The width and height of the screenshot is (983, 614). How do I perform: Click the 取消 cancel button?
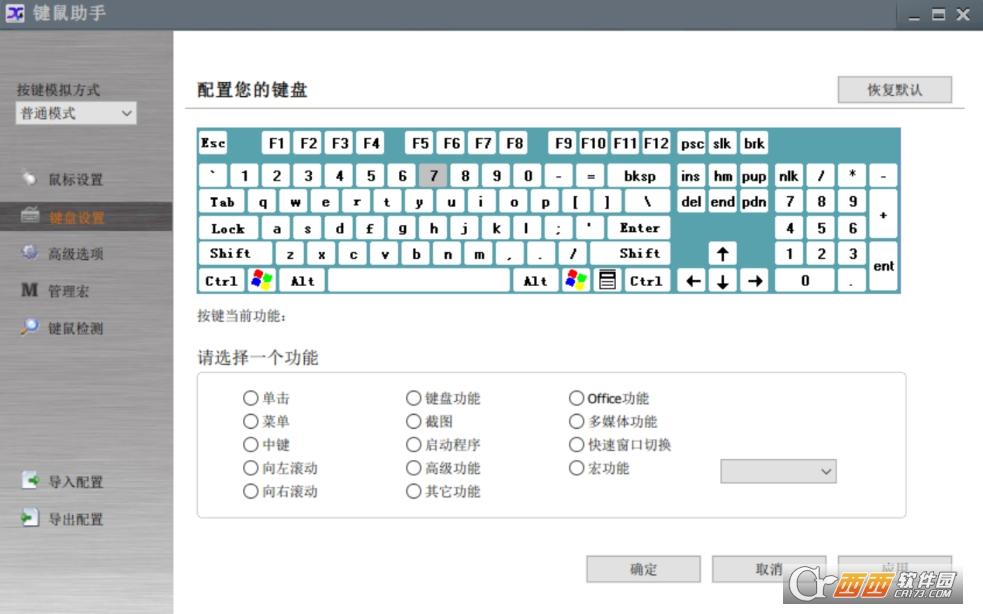pyautogui.click(x=769, y=569)
